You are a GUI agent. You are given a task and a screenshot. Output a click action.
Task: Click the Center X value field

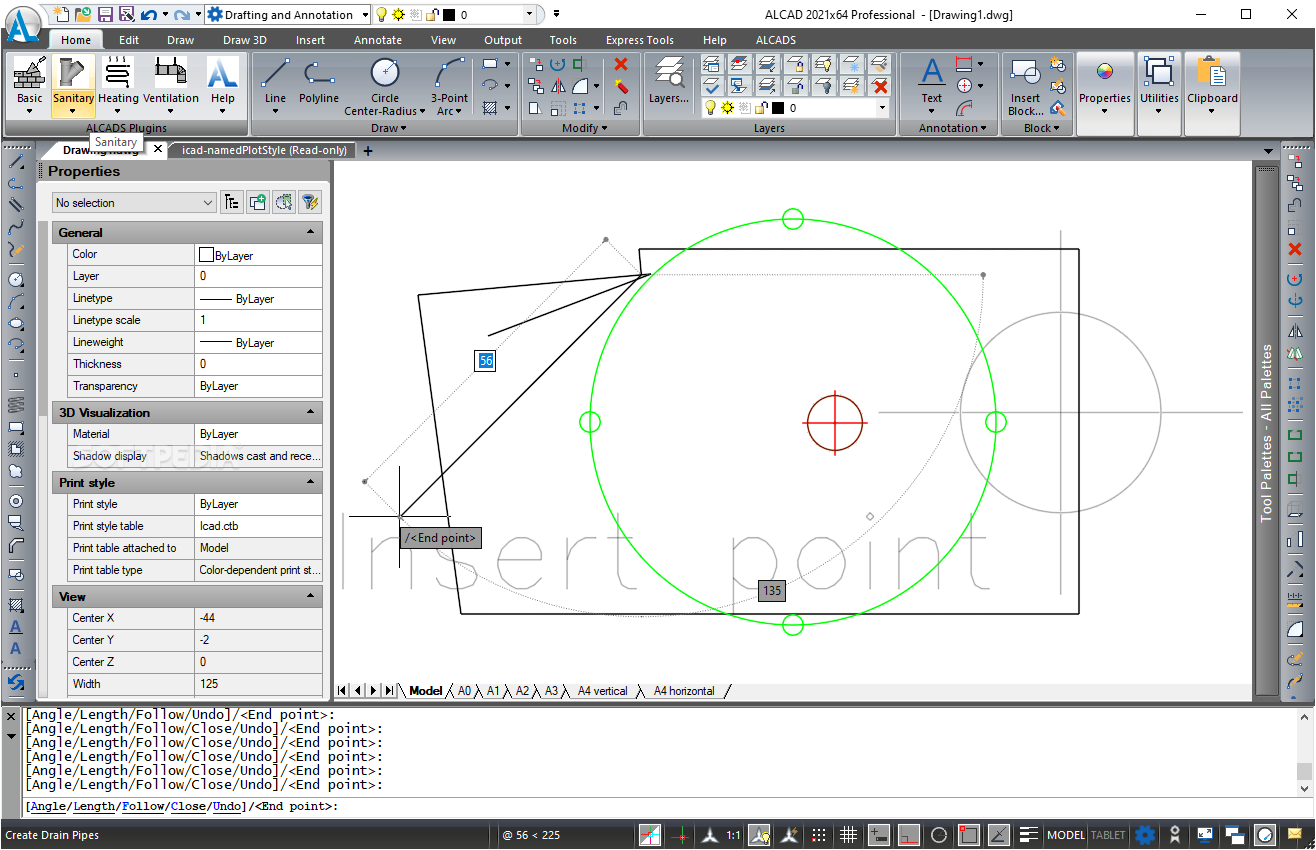point(258,618)
